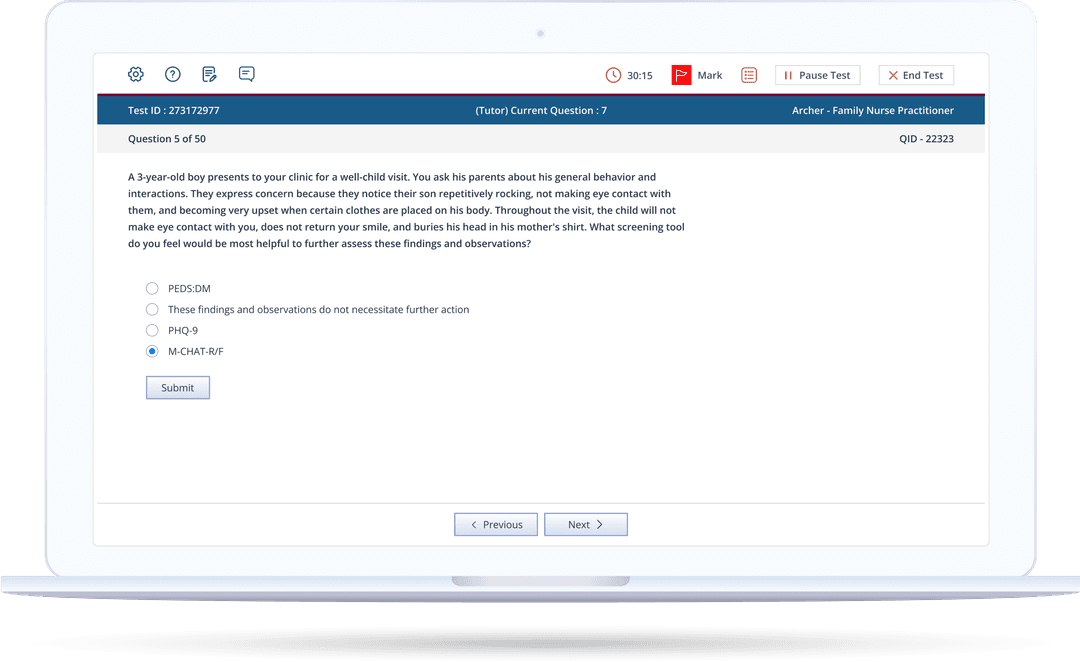Click the Question 5 of 50 label

(x=167, y=139)
